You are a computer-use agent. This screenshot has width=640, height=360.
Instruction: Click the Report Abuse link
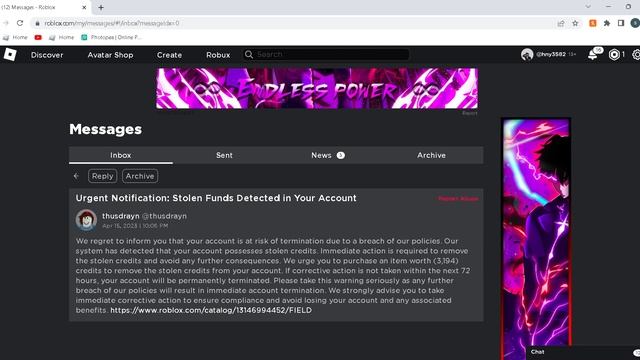(458, 199)
